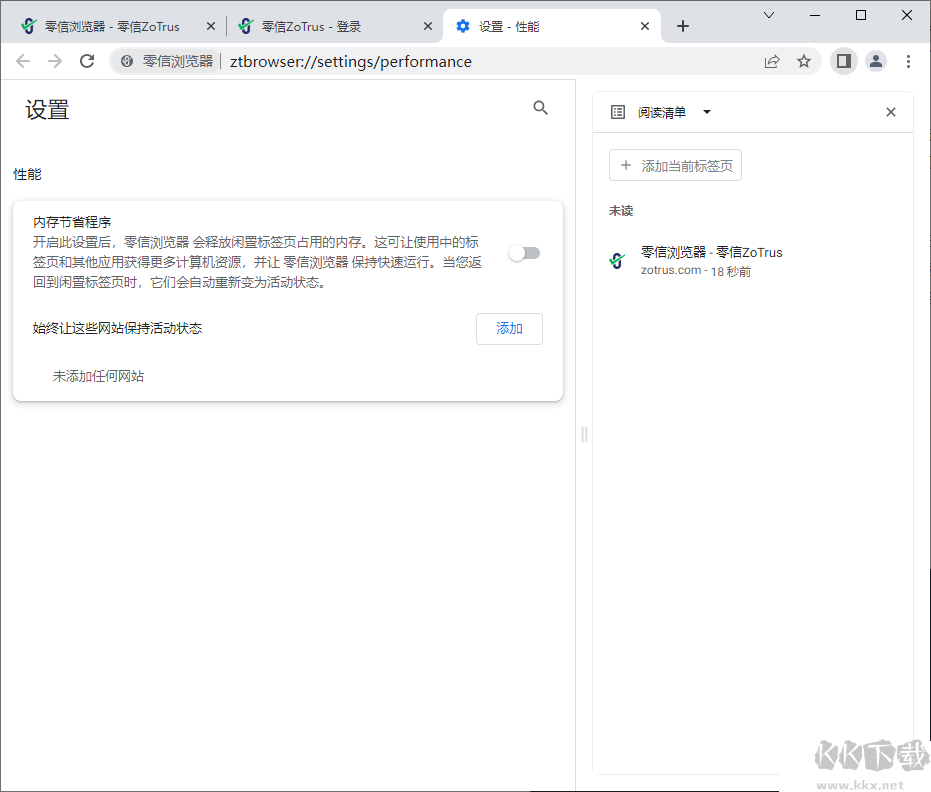Screen dimensions: 931x792
Task: Open the browser customization menu (three dots)
Action: [908, 61]
